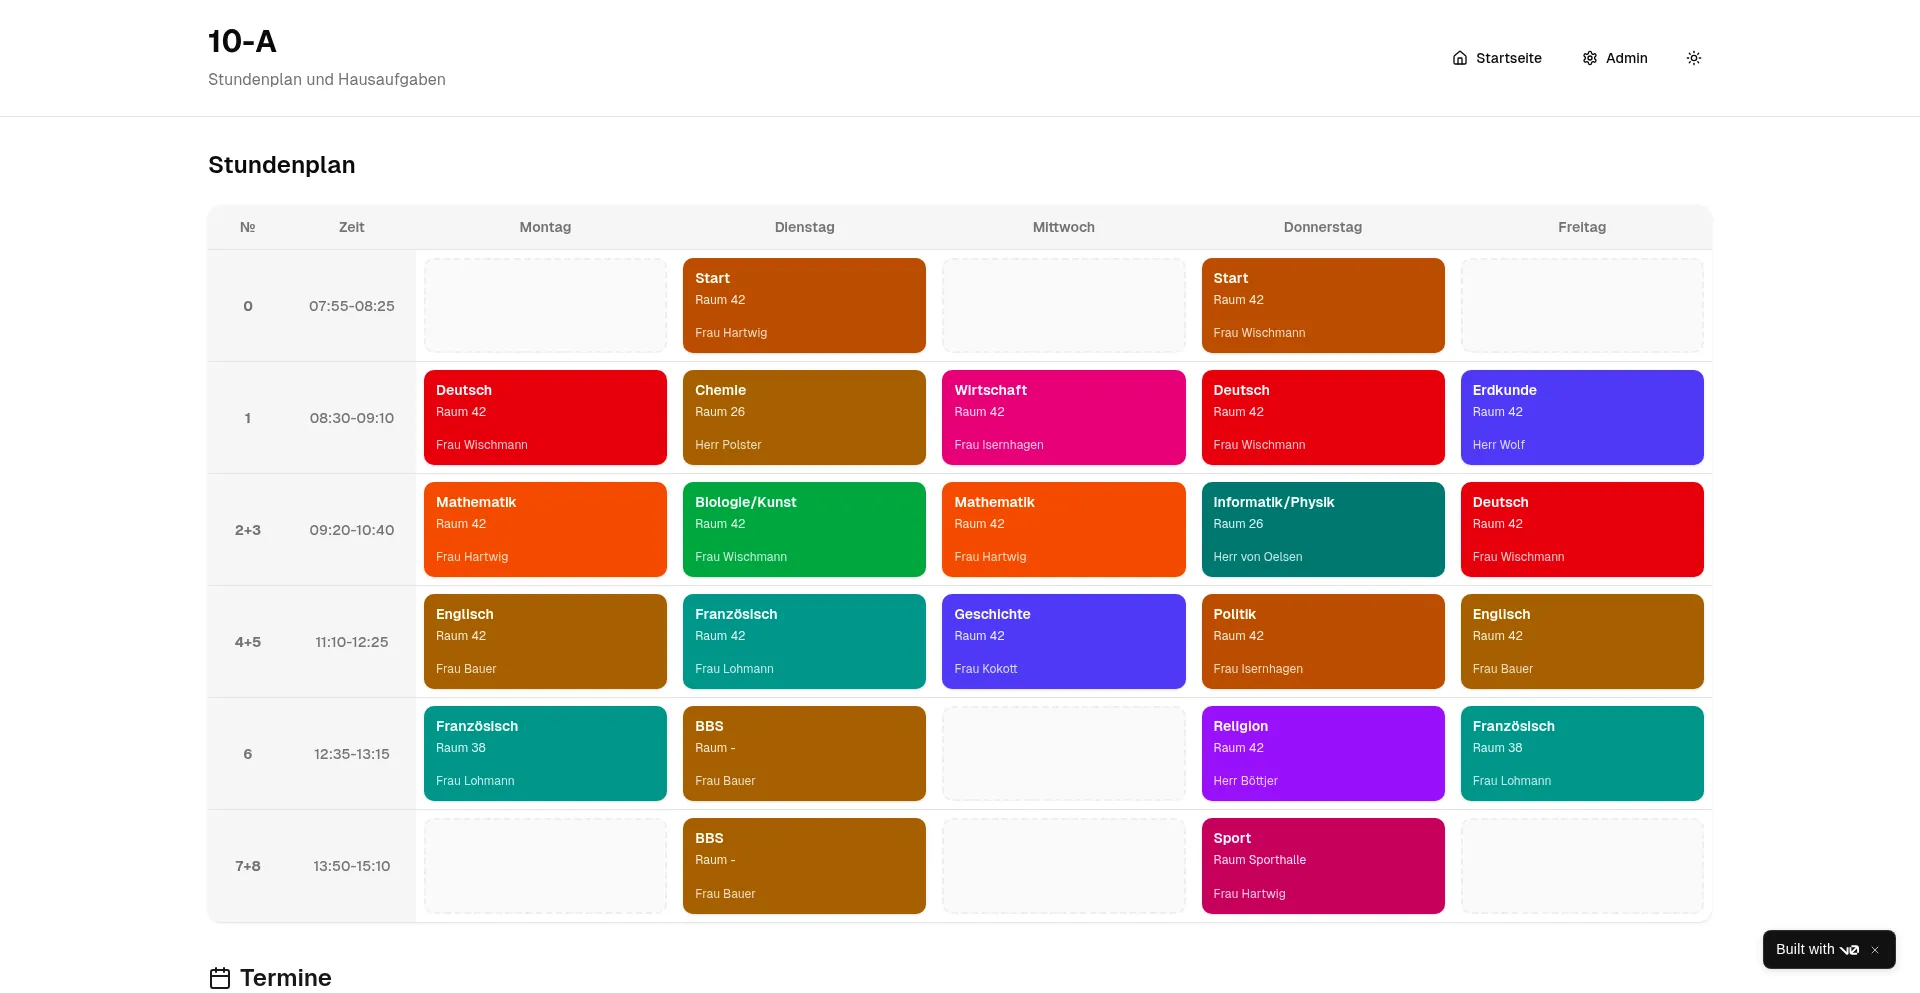Viewport: 1920px width, 993px height.
Task: Click the Religion lesson with Herr Böttjer
Action: (x=1322, y=753)
